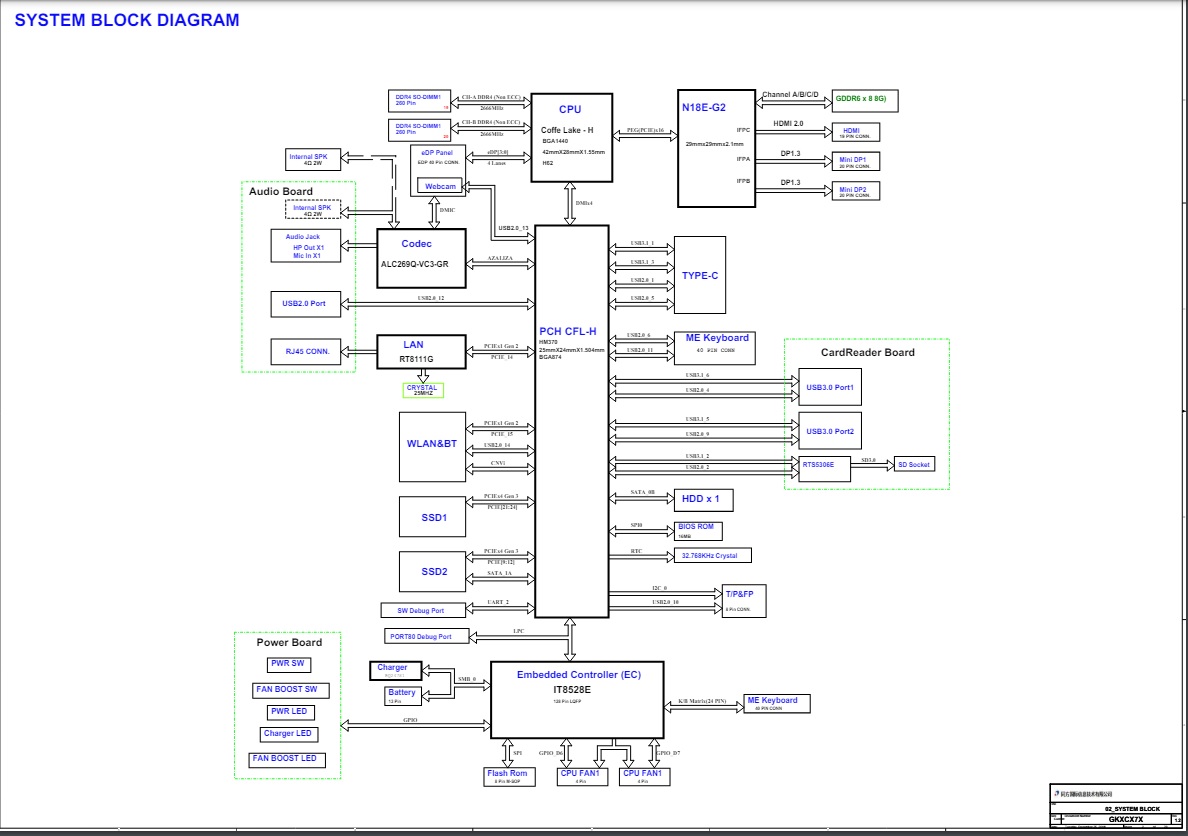Click ME Keyboard box on K/B Matrix line
Screen dimensions: 1188x836
tap(777, 703)
